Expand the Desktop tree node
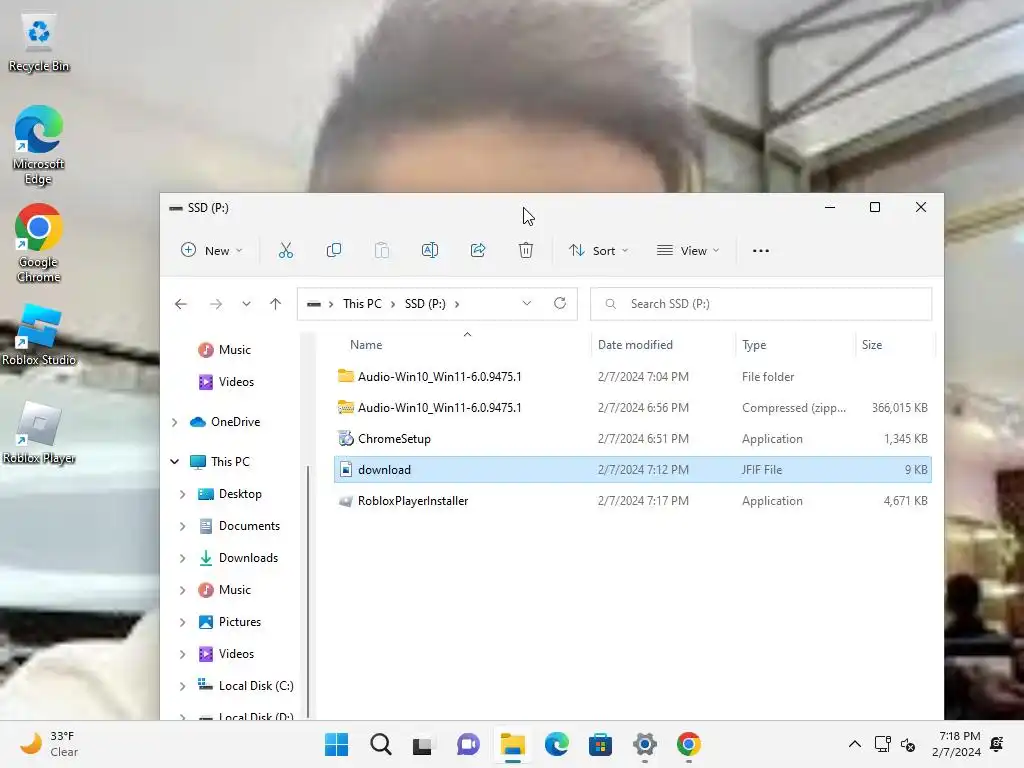 pos(182,494)
